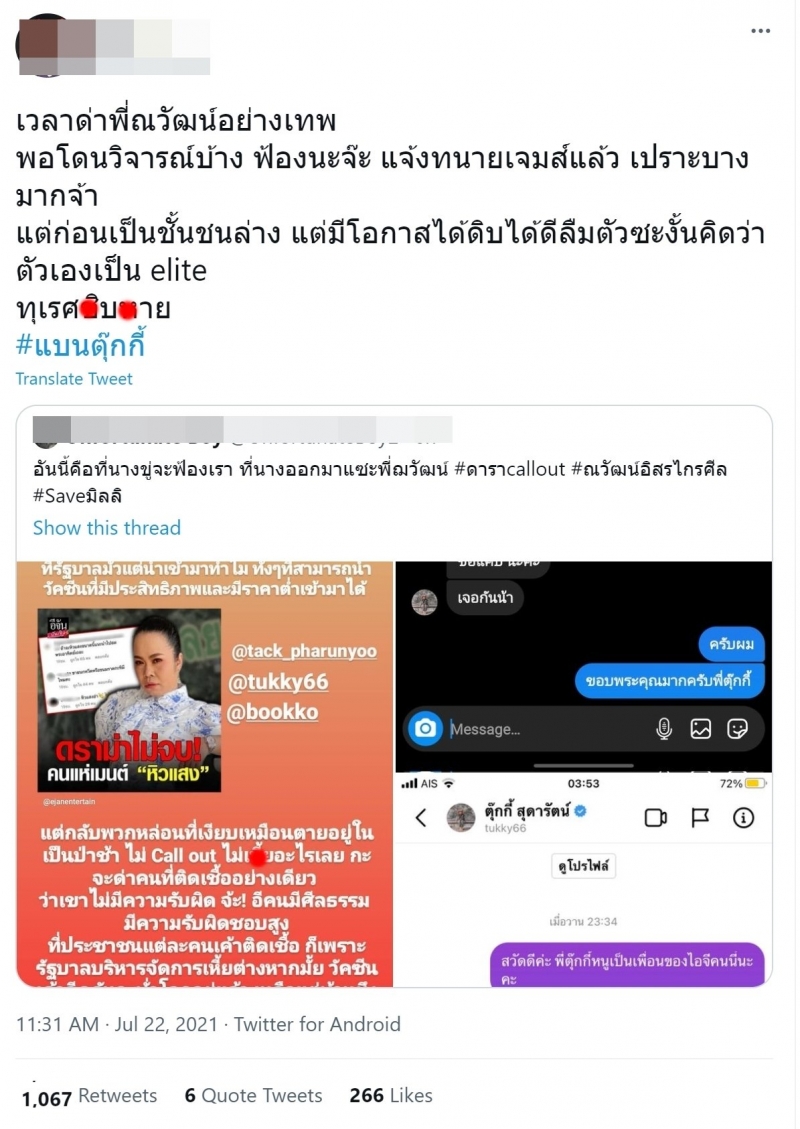View the 6 Quote Tweets list

(253, 1096)
